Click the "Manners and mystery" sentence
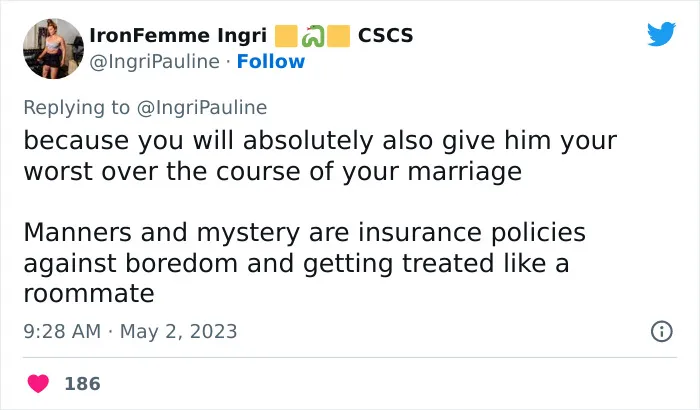This screenshot has height=410, width=700. 304,263
